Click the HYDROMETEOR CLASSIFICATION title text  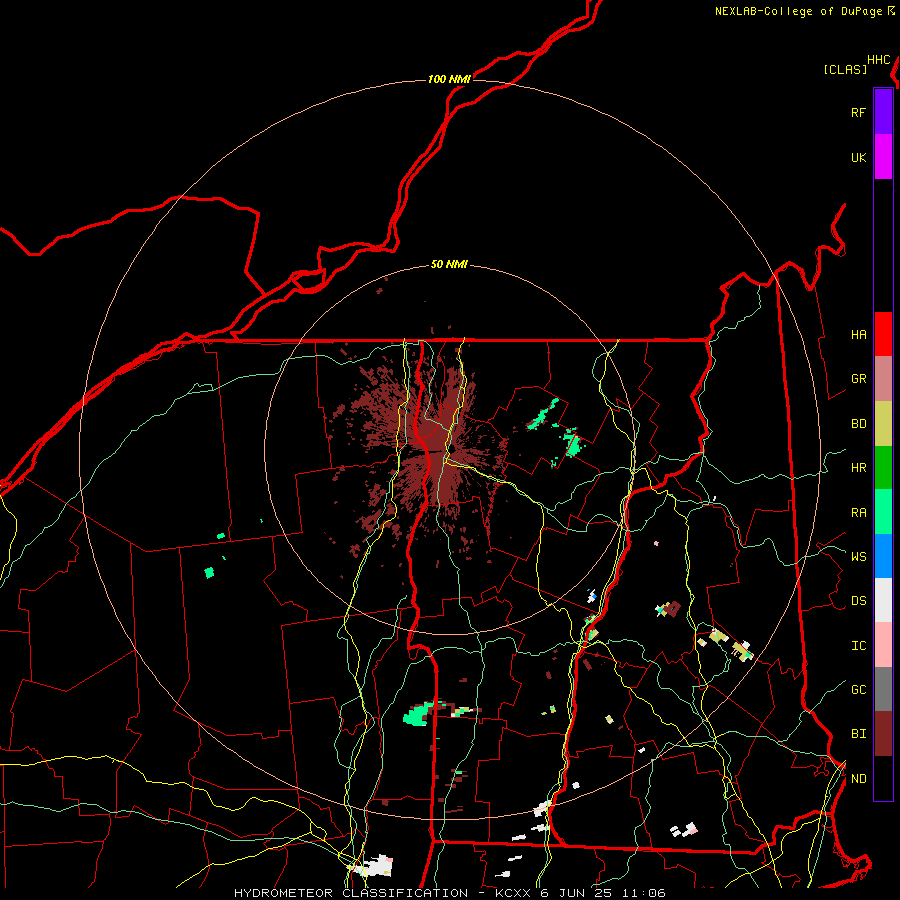[351, 893]
